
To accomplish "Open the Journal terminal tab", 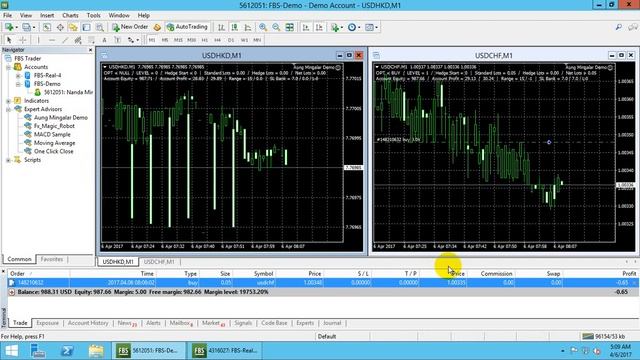I will 332,323.
